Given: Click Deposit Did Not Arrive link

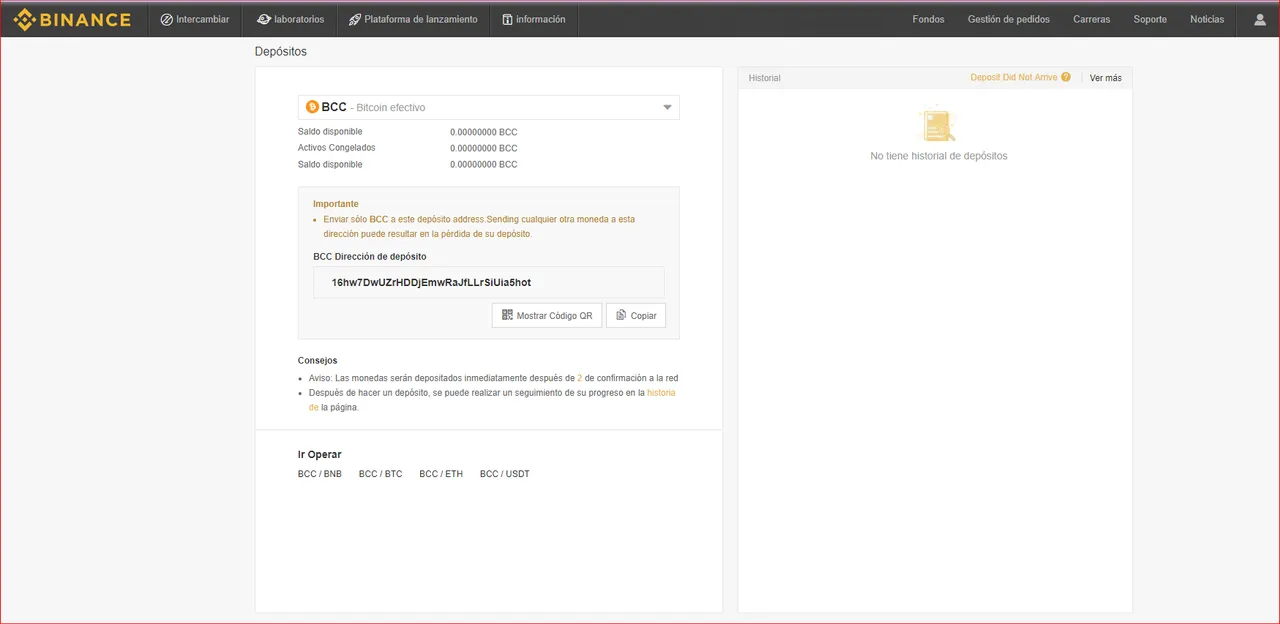Looking at the screenshot, I should coord(1013,77).
